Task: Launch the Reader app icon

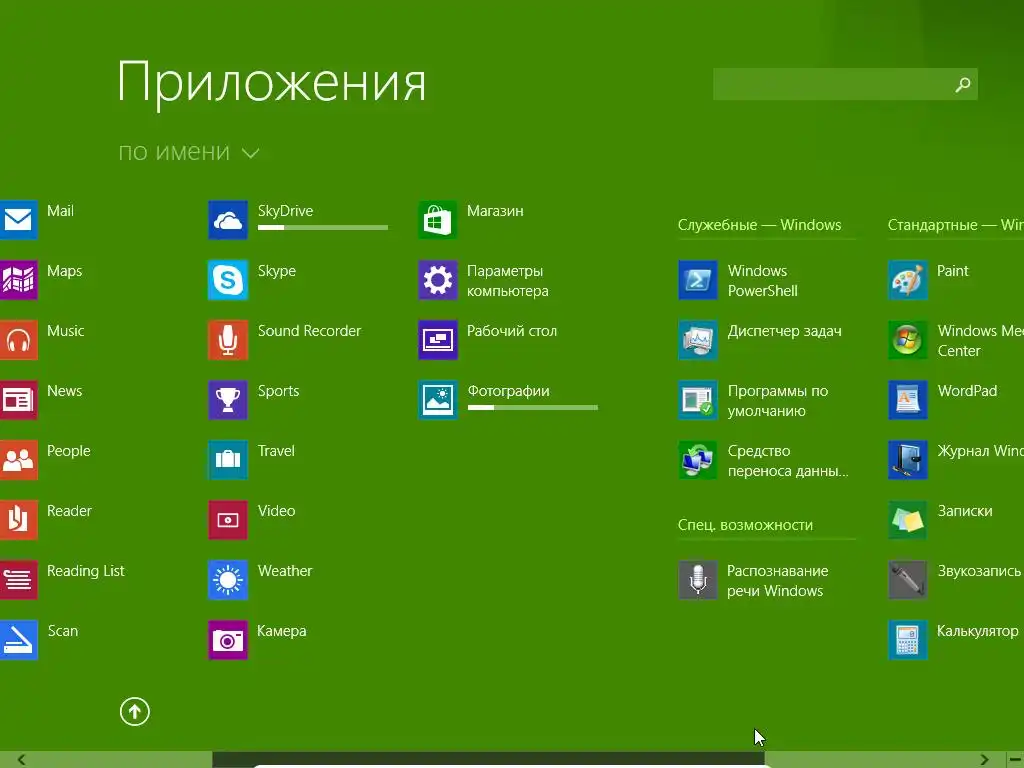Action: 18,520
